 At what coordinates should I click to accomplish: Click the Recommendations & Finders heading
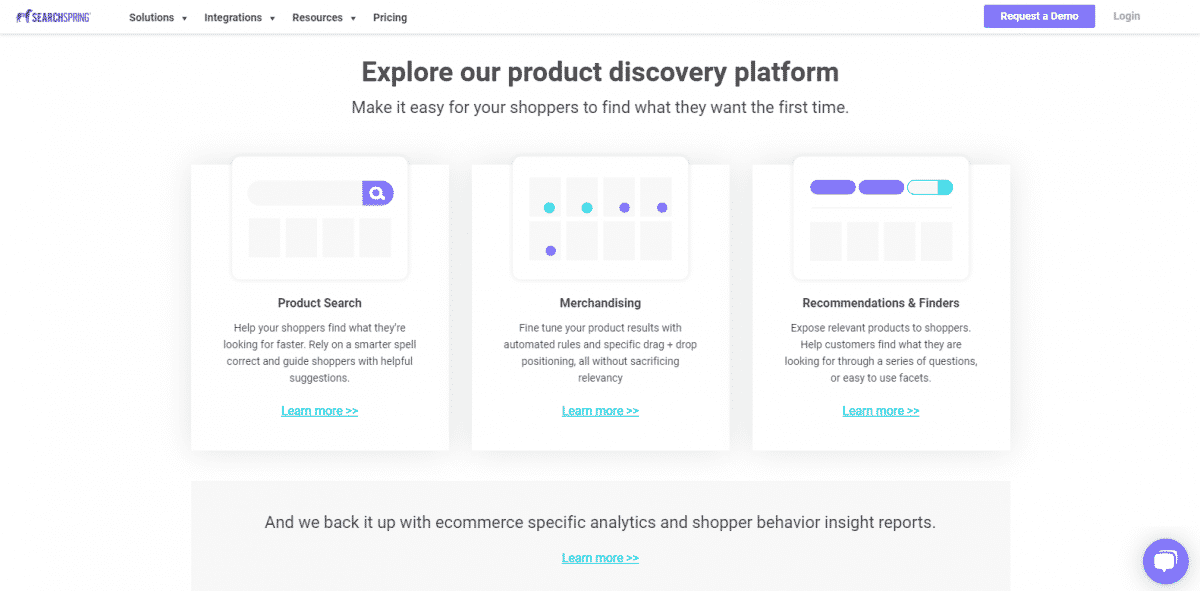coord(881,303)
